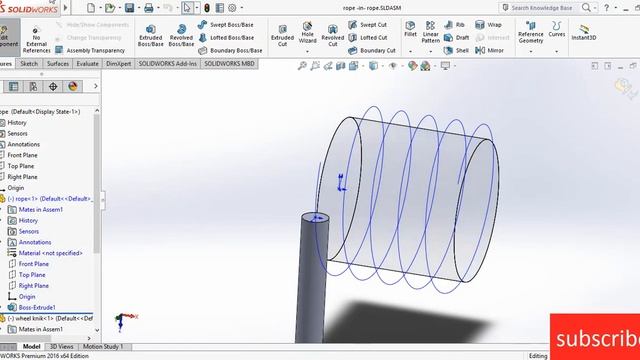Switch to the Motion Study 1 tab
The height and width of the screenshot is (360, 640).
coord(103,347)
